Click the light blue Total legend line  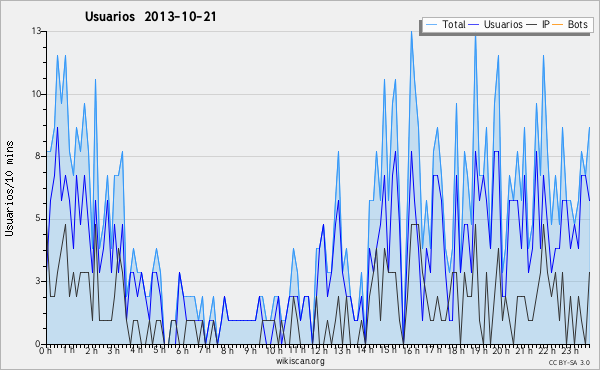(x=431, y=25)
